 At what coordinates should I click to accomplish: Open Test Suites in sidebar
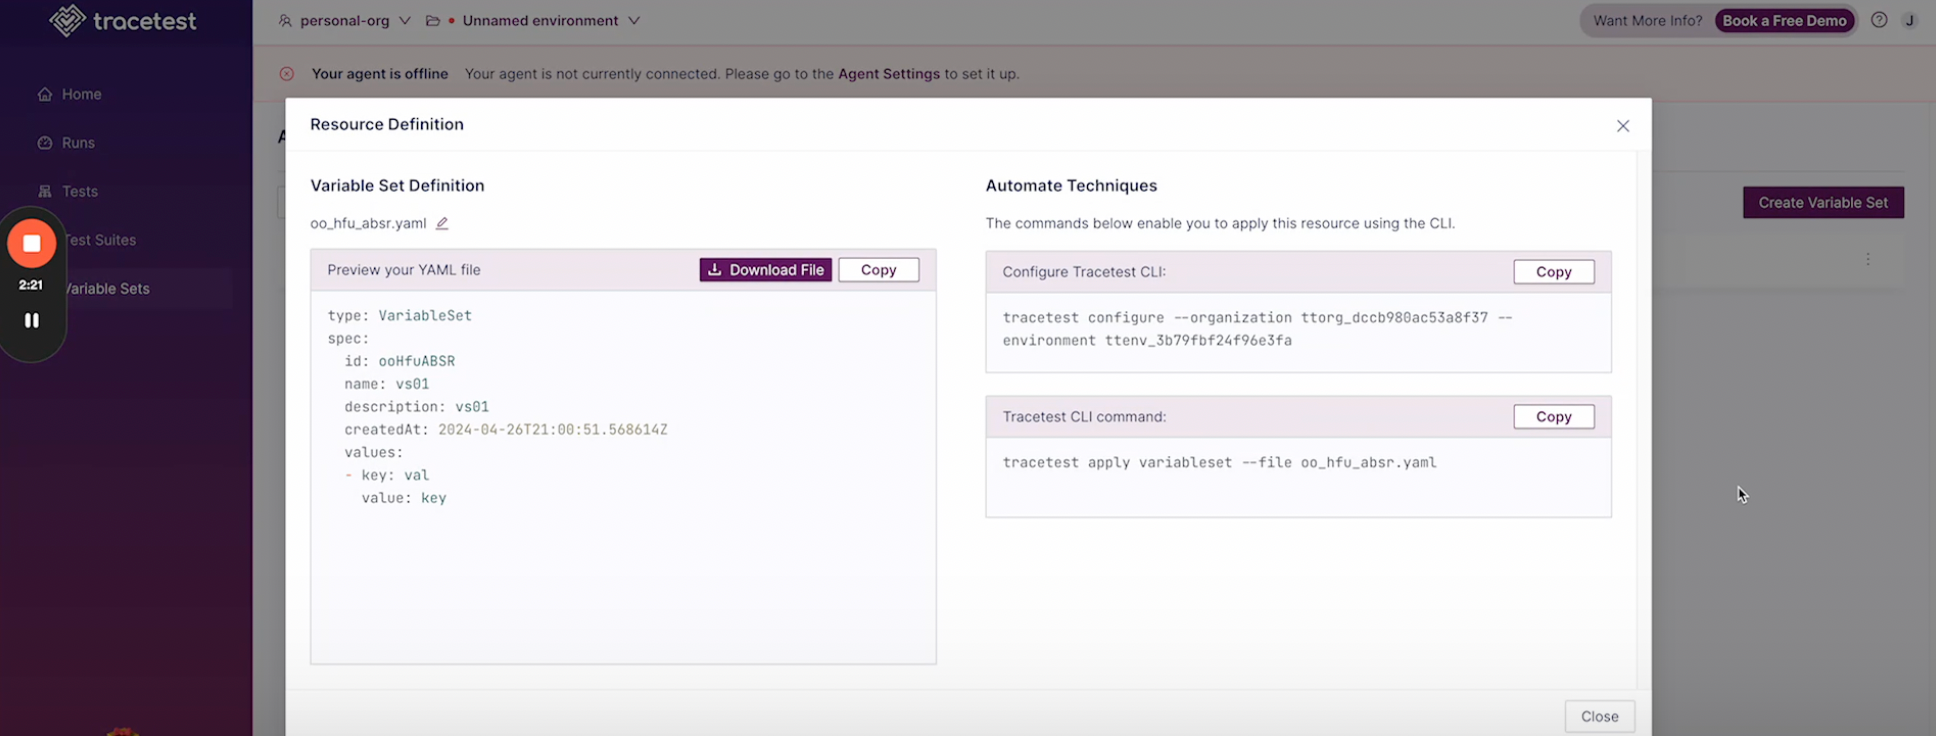coord(100,240)
